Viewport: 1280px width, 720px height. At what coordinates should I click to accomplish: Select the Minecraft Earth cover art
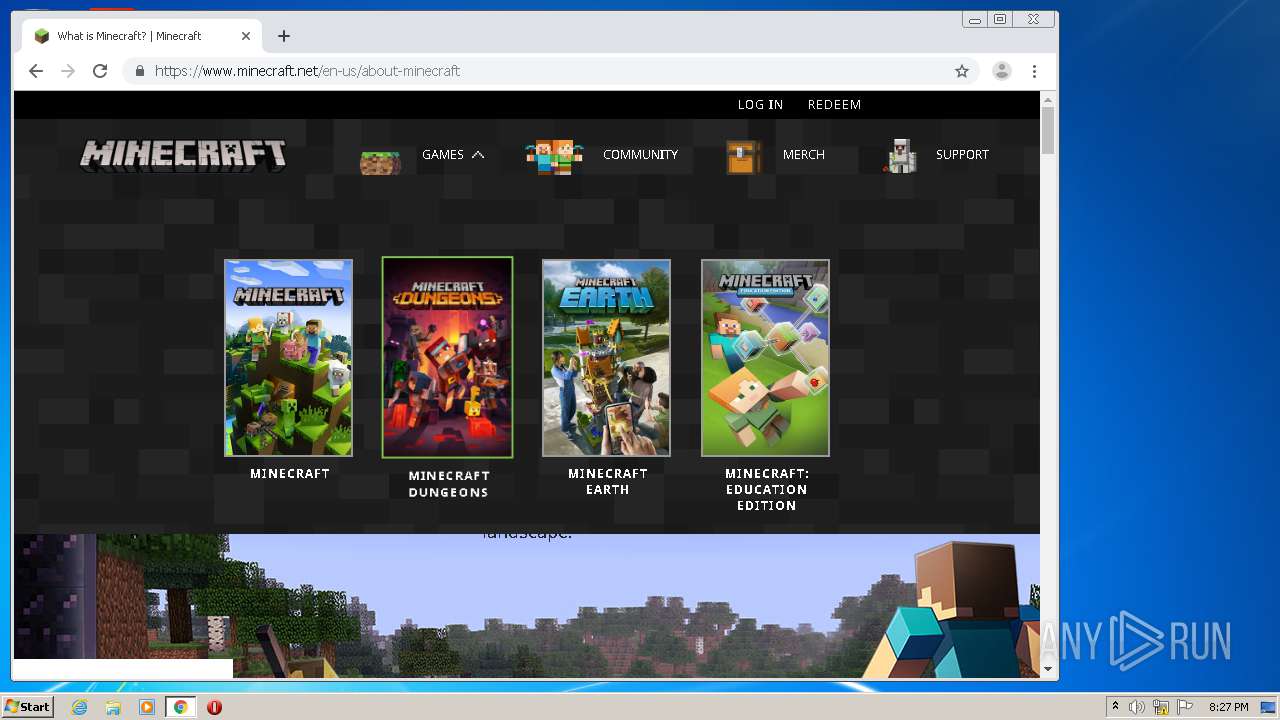pyautogui.click(x=606, y=358)
